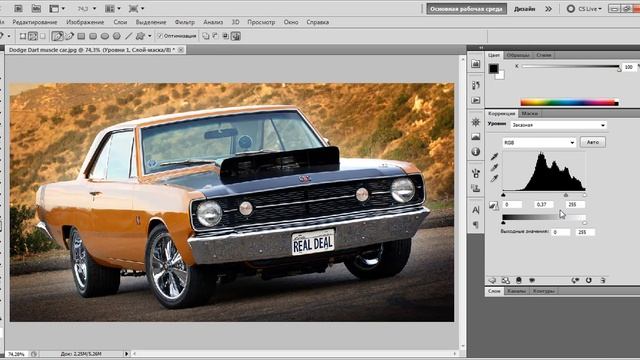The width and height of the screenshot is (640, 360).
Task: Open Mini Bridge from the application bar
Action: [36, 8]
